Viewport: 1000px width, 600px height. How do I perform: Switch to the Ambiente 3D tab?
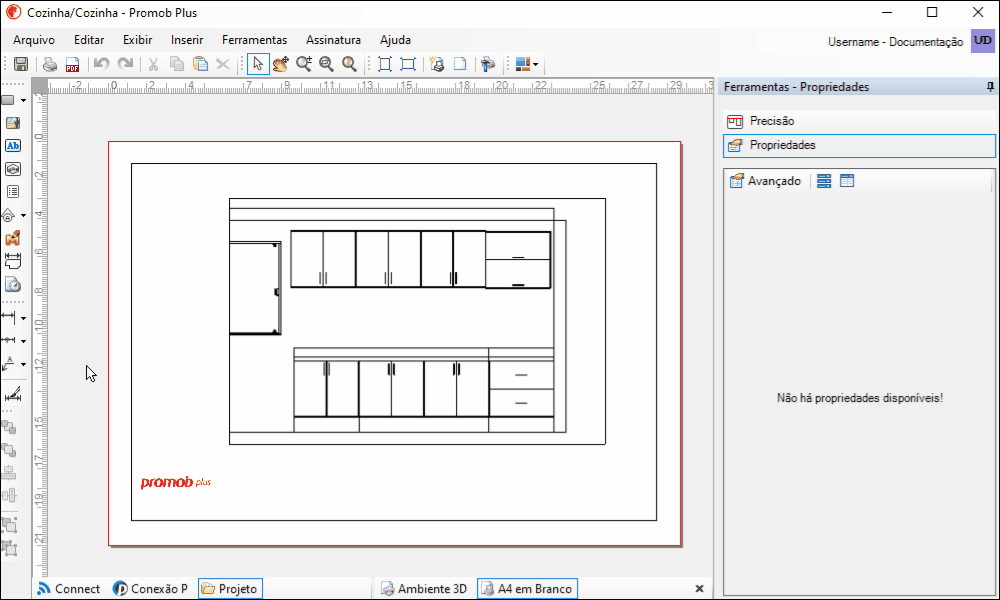pyautogui.click(x=424, y=589)
